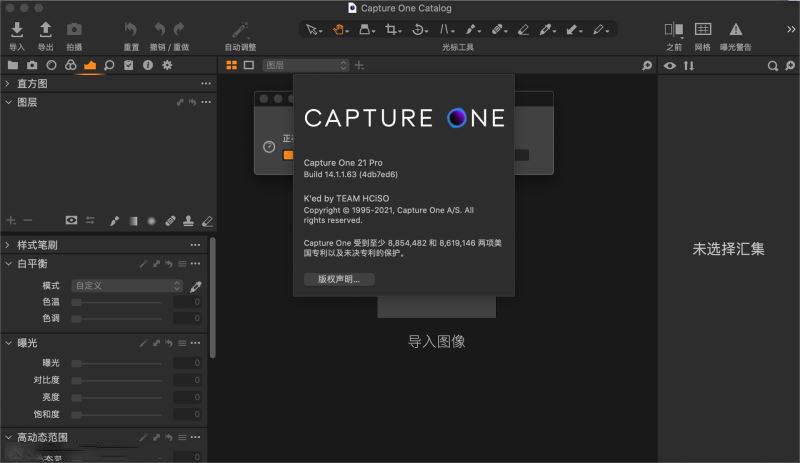Screen dimensions: 800x463
Task: Open the Capture camera tool tab
Action: tap(32, 65)
